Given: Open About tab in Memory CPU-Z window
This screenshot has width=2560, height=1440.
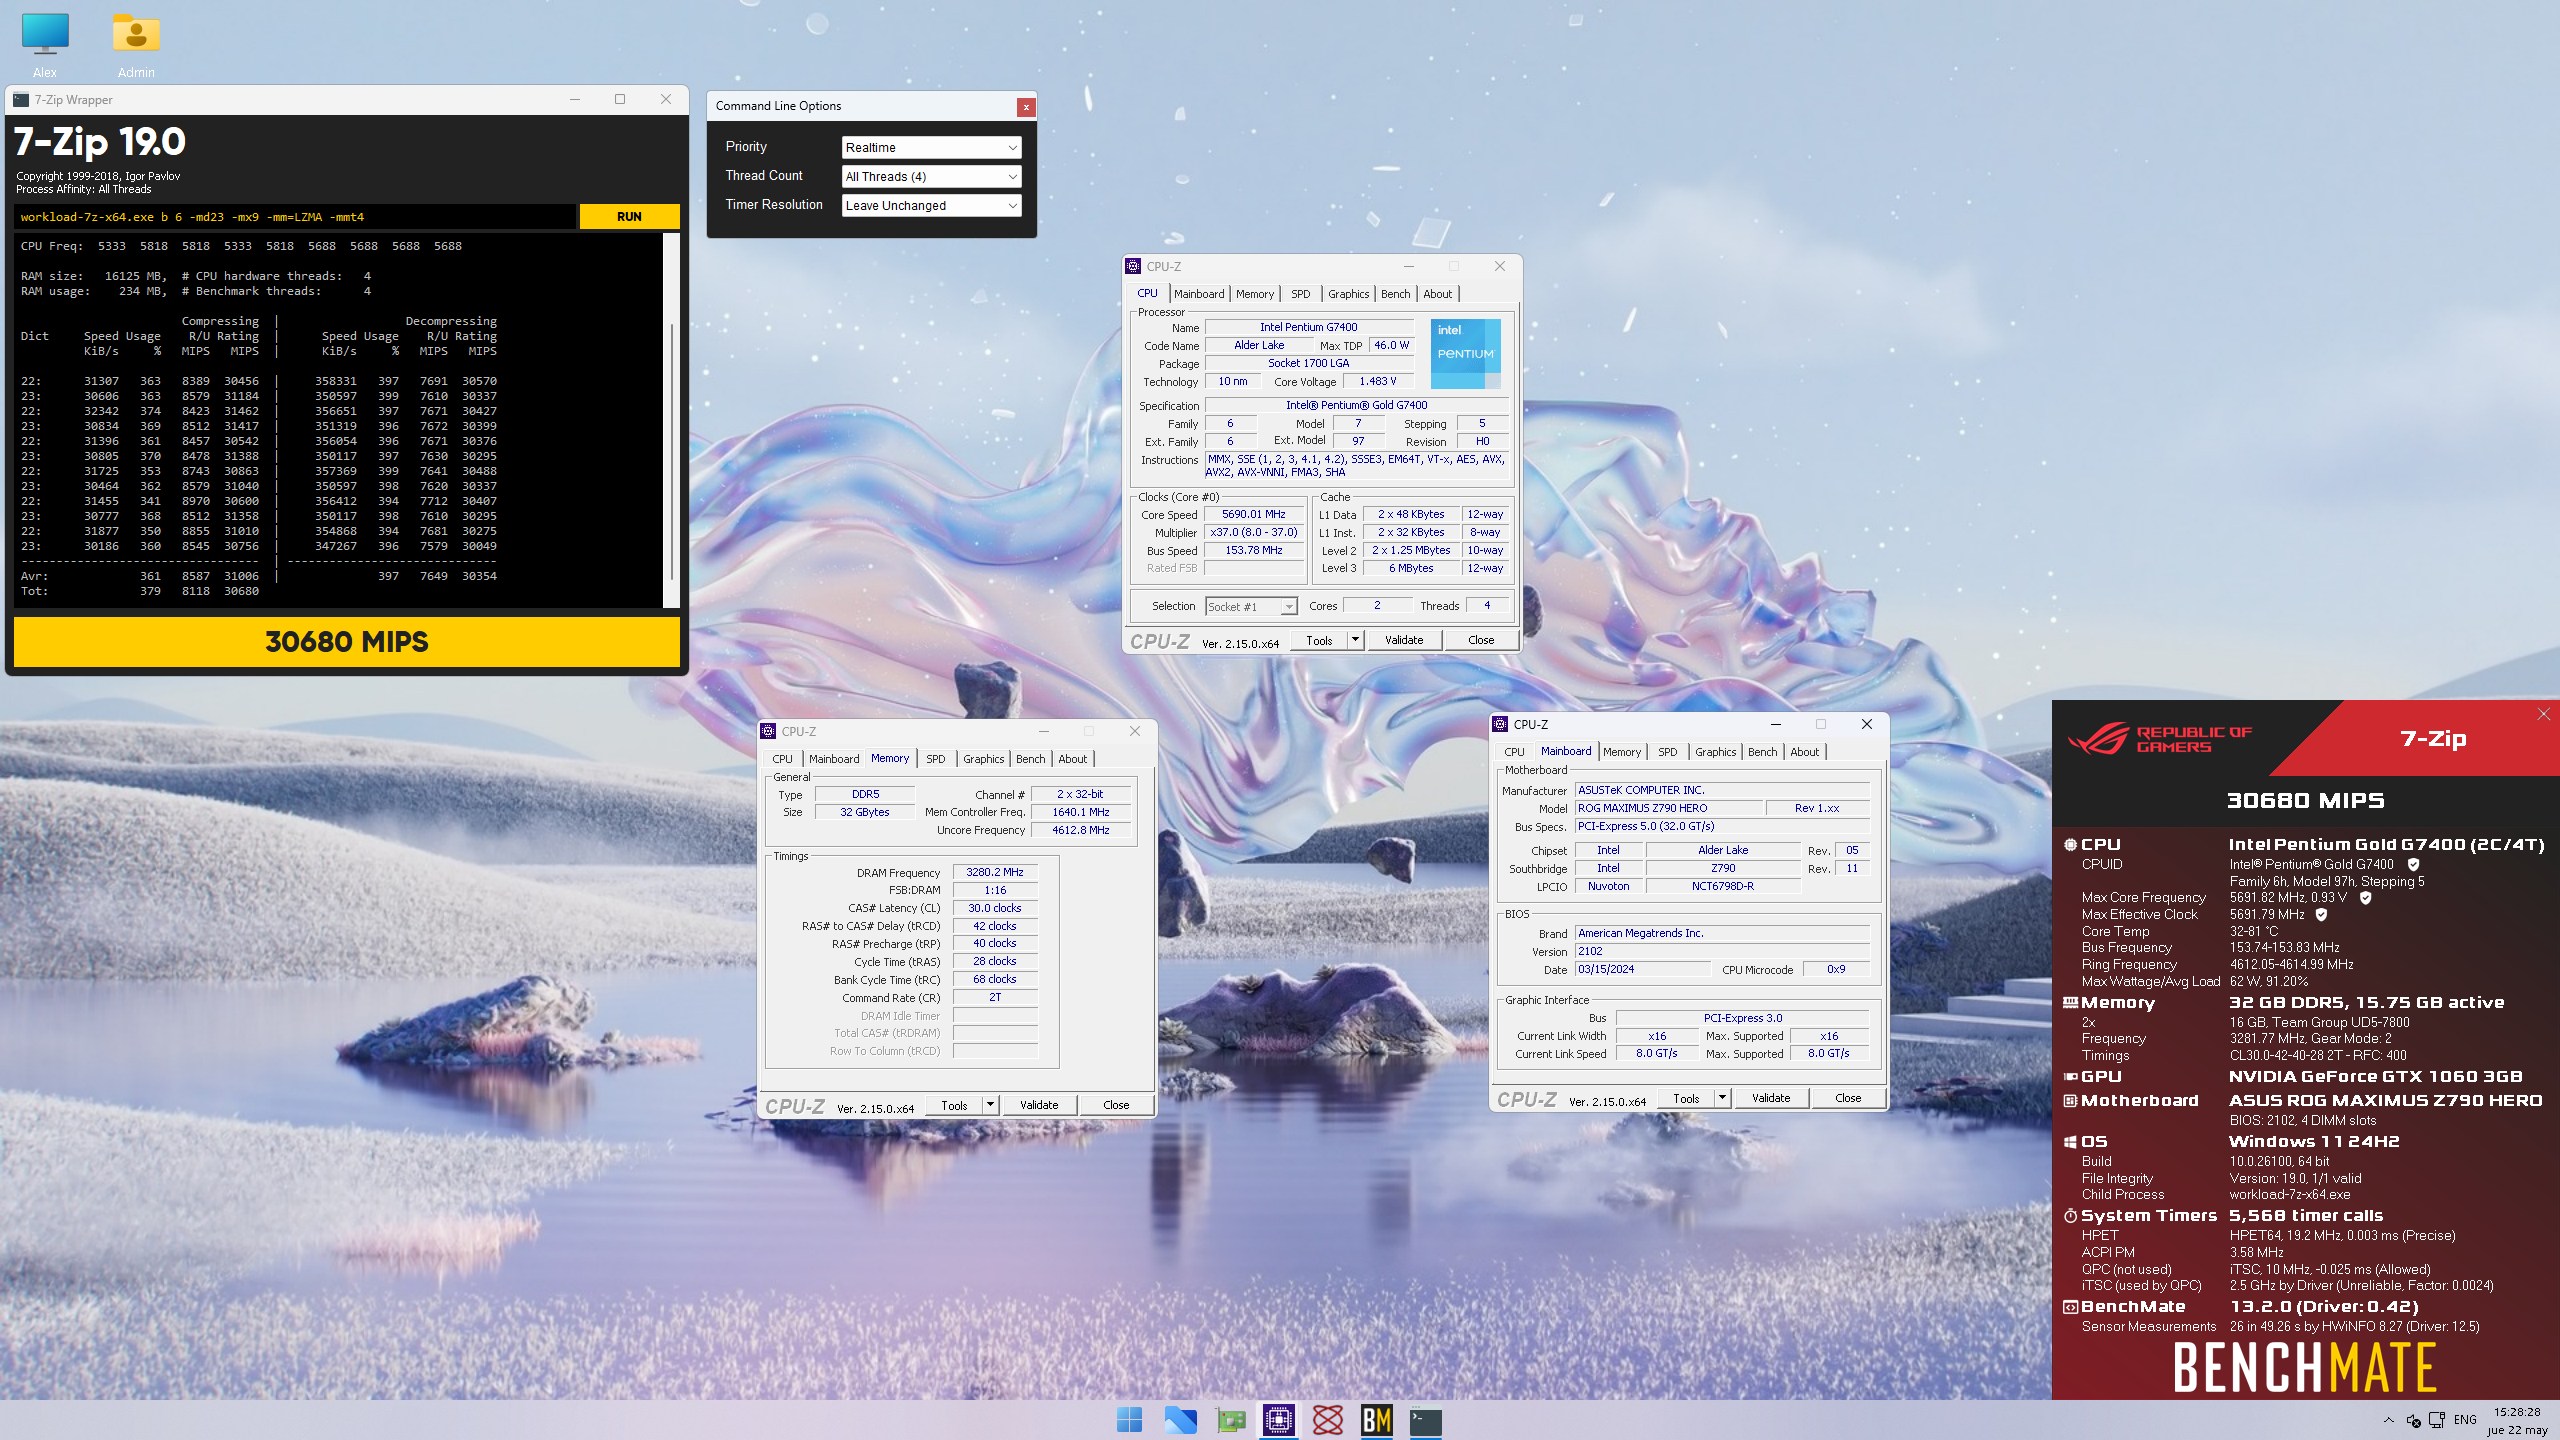Looking at the screenshot, I should pyautogui.click(x=1072, y=759).
